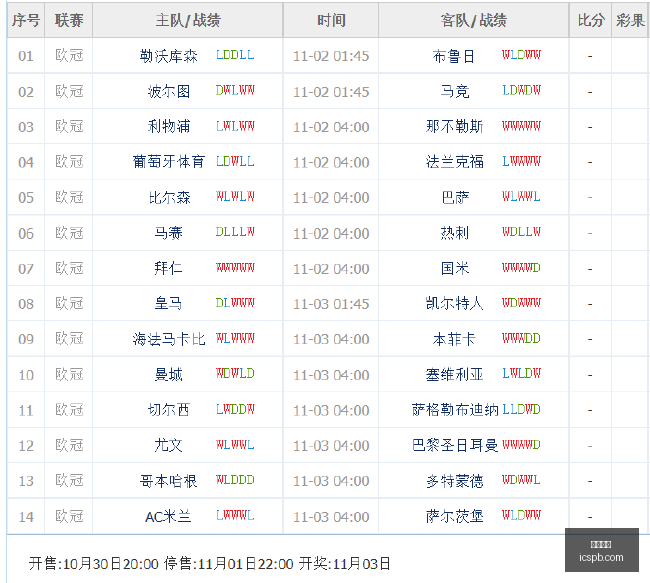Screen dimensions: 650x583
Task: Select 塞维利亚 away team
Action: tap(454, 375)
